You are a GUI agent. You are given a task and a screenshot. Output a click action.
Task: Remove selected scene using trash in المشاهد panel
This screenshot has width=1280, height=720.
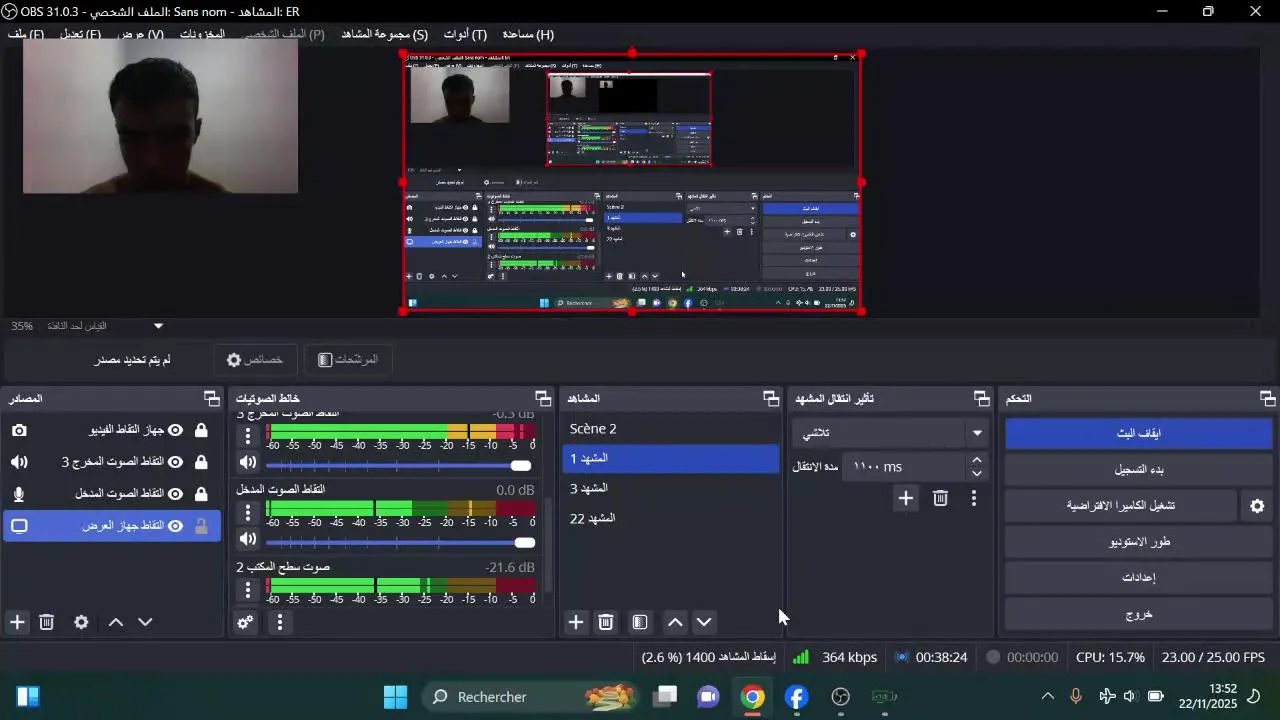pos(606,622)
